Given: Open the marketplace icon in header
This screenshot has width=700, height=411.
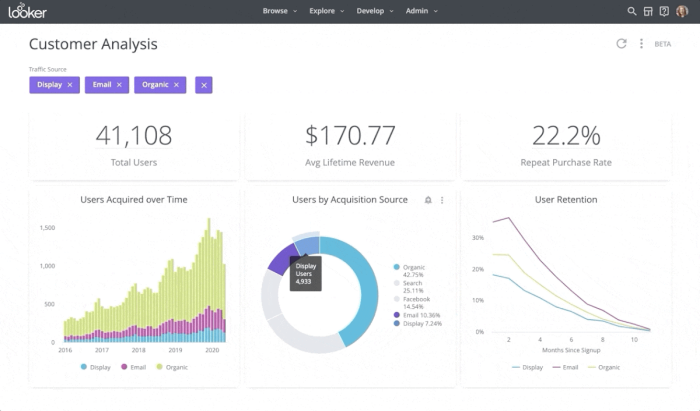Looking at the screenshot, I should click(x=648, y=11).
